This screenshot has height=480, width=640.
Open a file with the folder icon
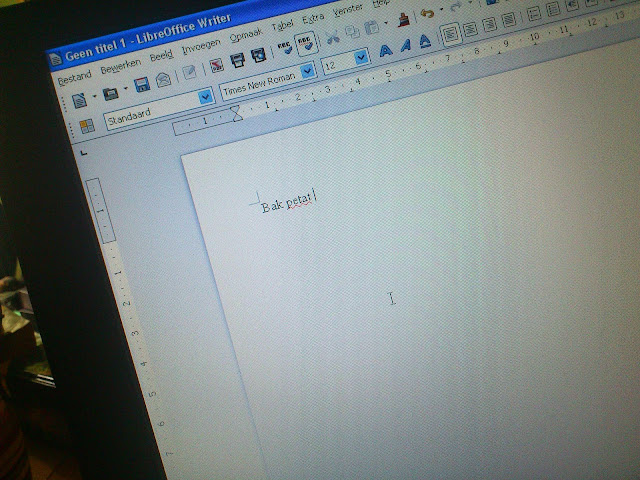110,94
